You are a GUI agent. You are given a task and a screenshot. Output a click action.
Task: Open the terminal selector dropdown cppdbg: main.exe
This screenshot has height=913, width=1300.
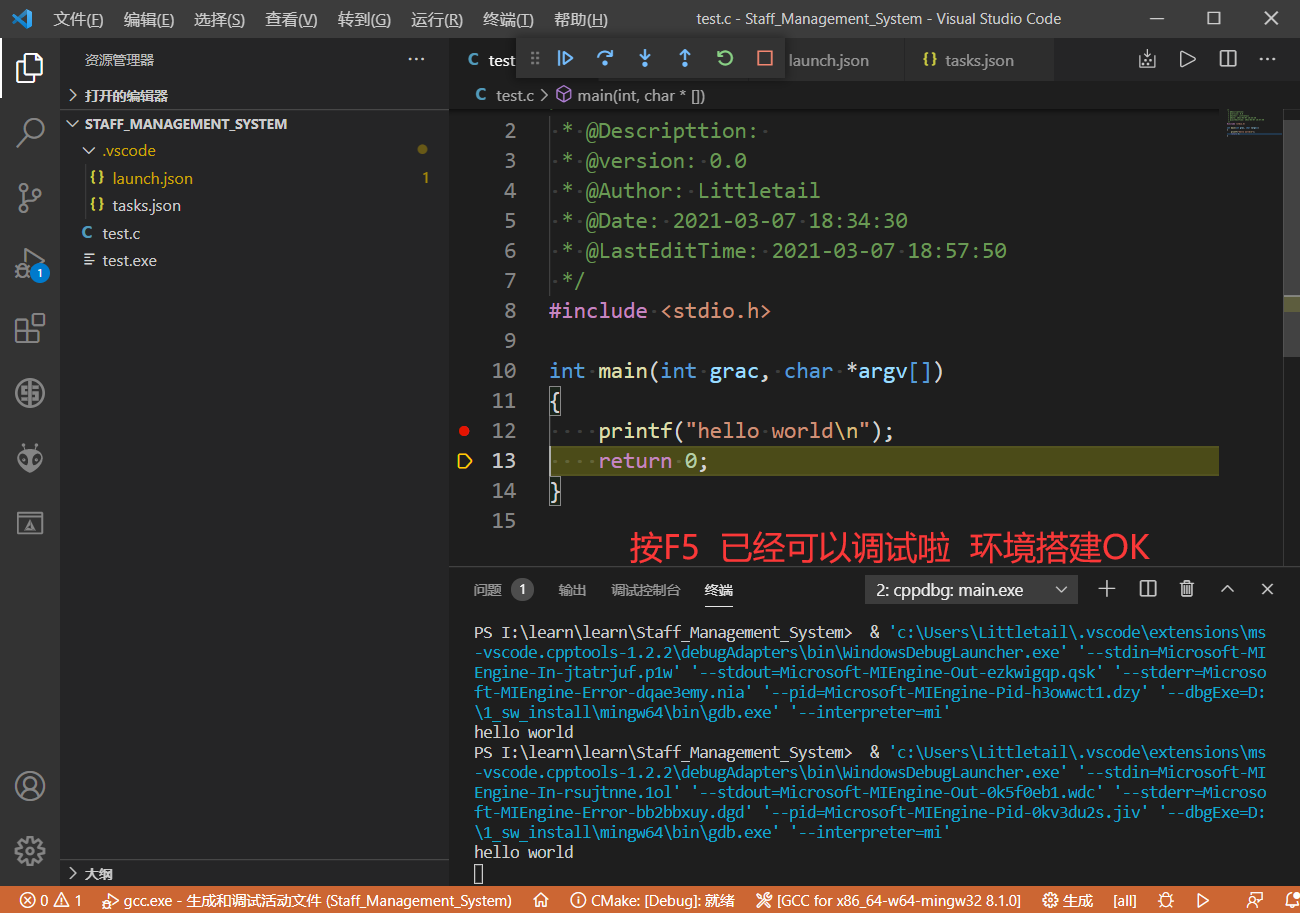pyautogui.click(x=971, y=590)
